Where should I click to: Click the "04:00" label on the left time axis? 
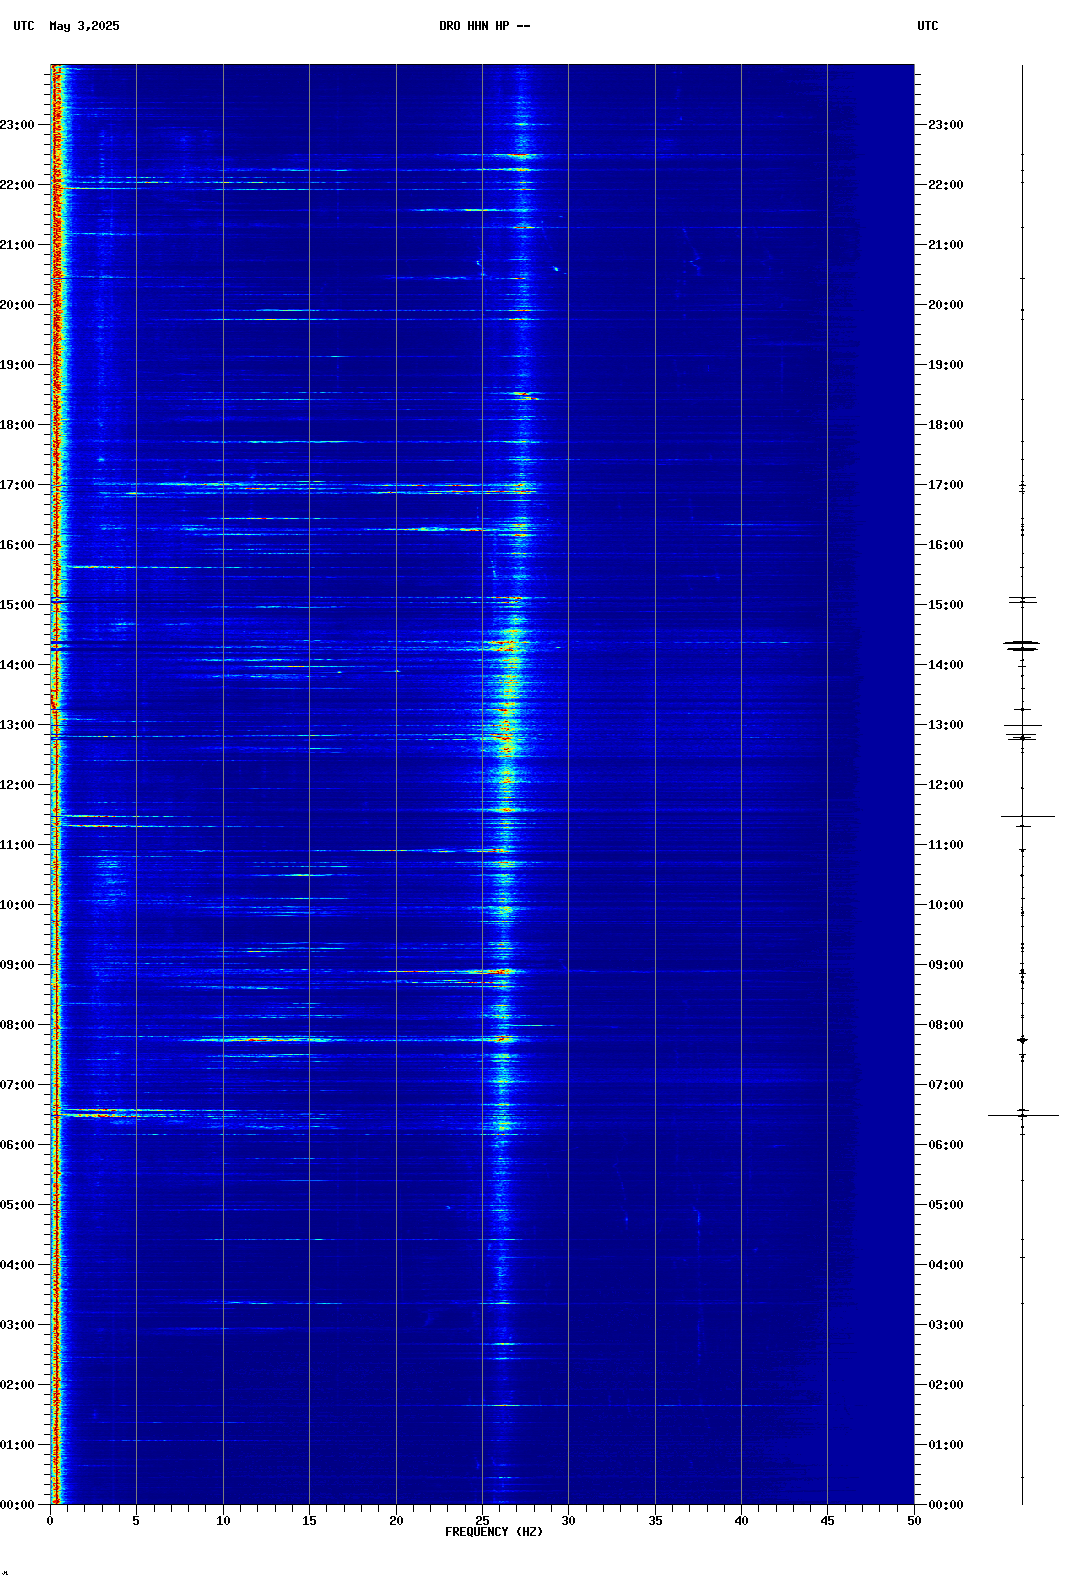point(17,1265)
